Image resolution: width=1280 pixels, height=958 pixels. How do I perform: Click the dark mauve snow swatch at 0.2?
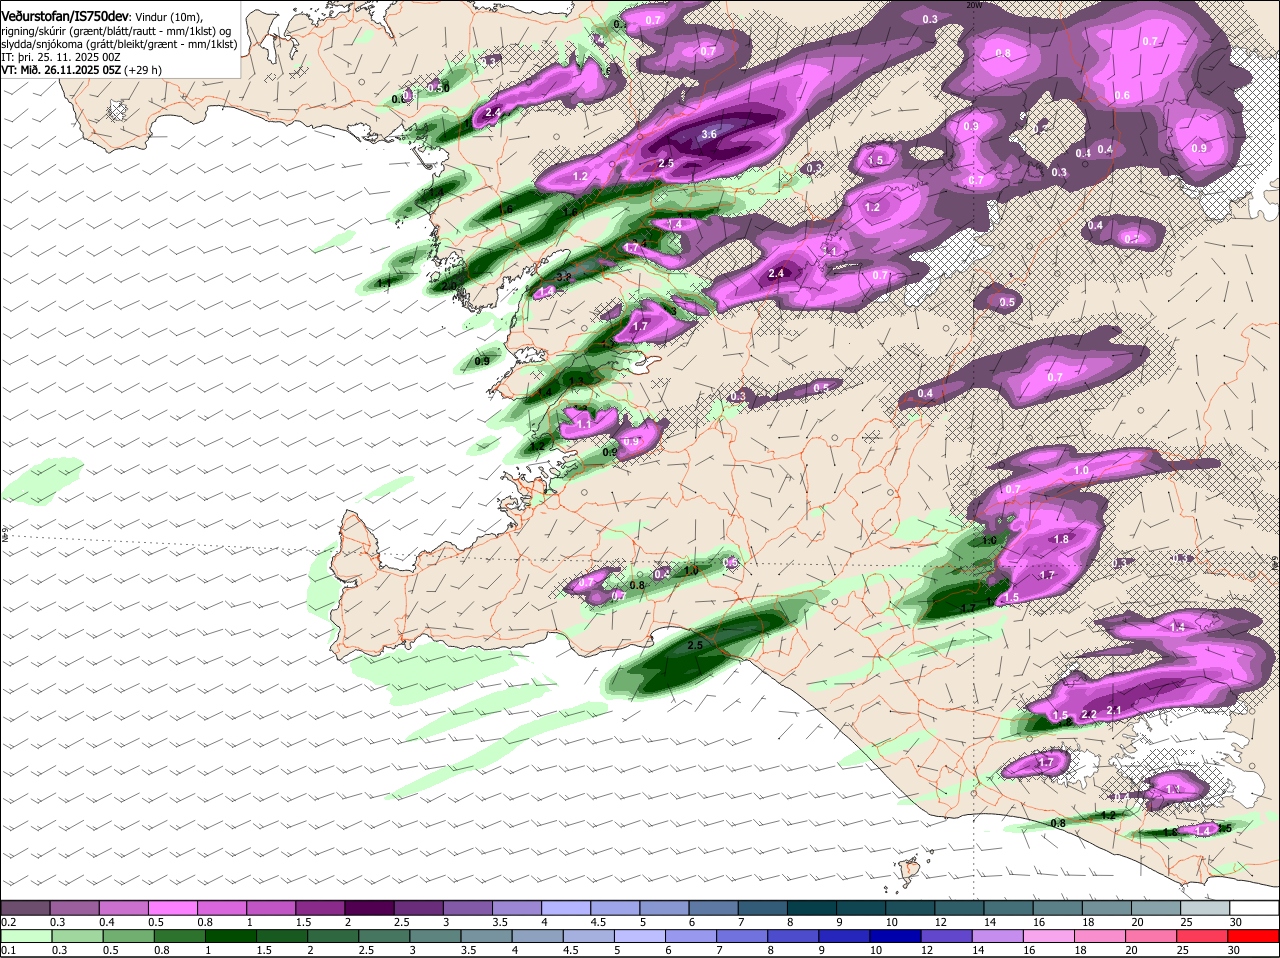(25, 907)
